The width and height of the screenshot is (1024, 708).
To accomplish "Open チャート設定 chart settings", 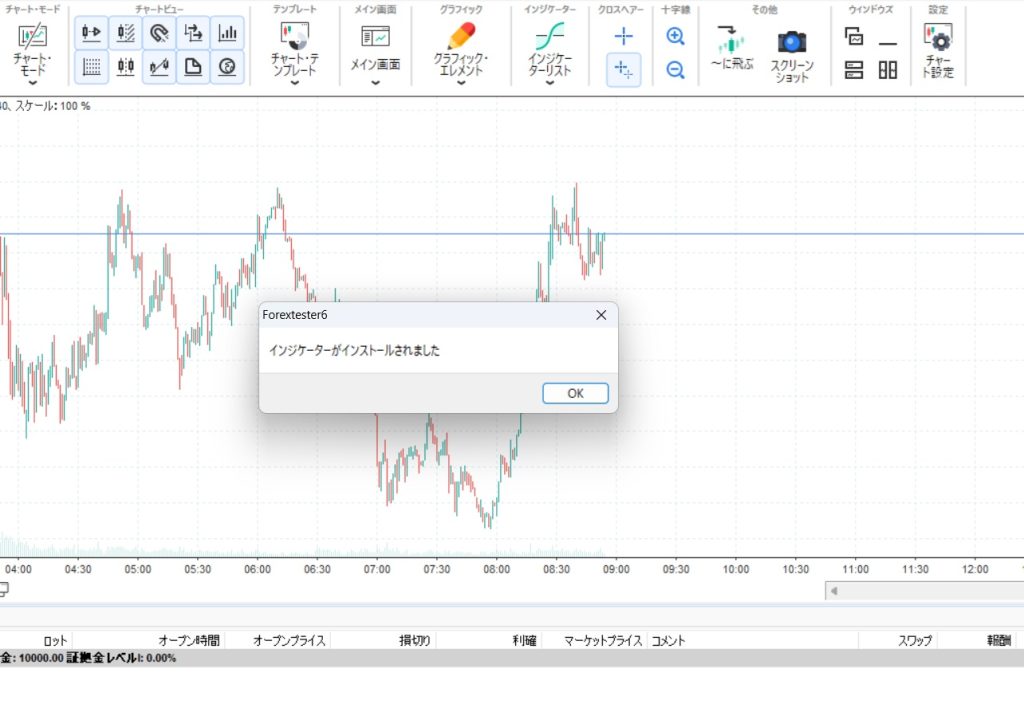I will pos(938,50).
